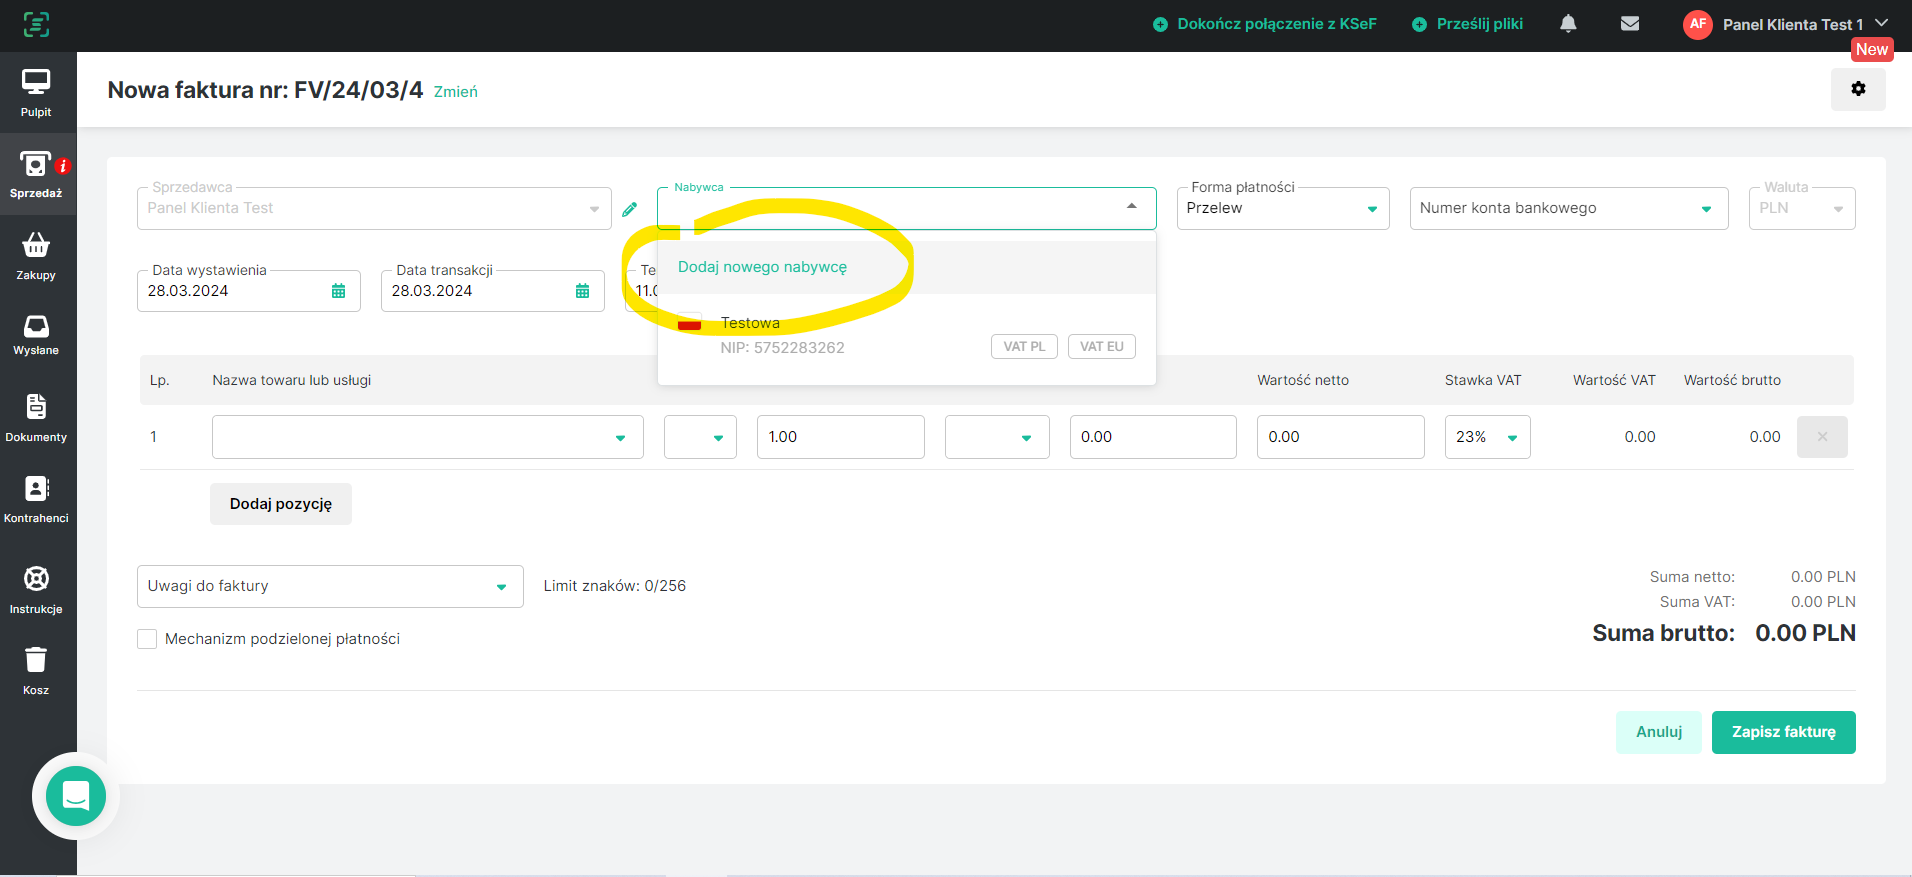1912x877 pixels.
Task: Click the notification bell icon
Action: 1568,24
